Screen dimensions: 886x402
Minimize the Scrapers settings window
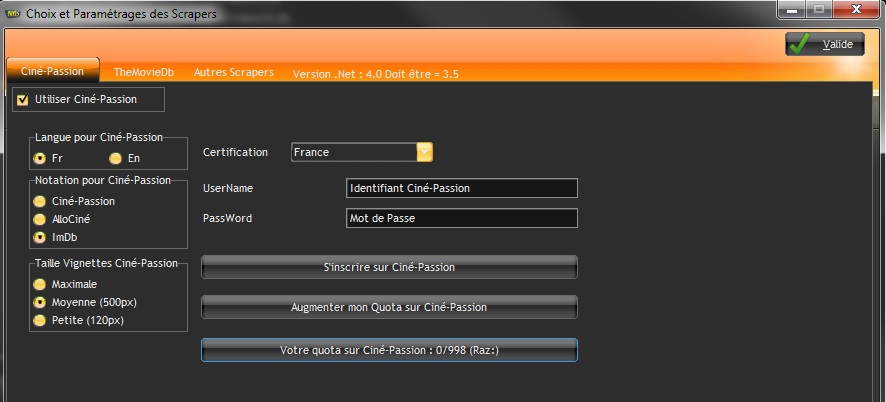tap(794, 10)
